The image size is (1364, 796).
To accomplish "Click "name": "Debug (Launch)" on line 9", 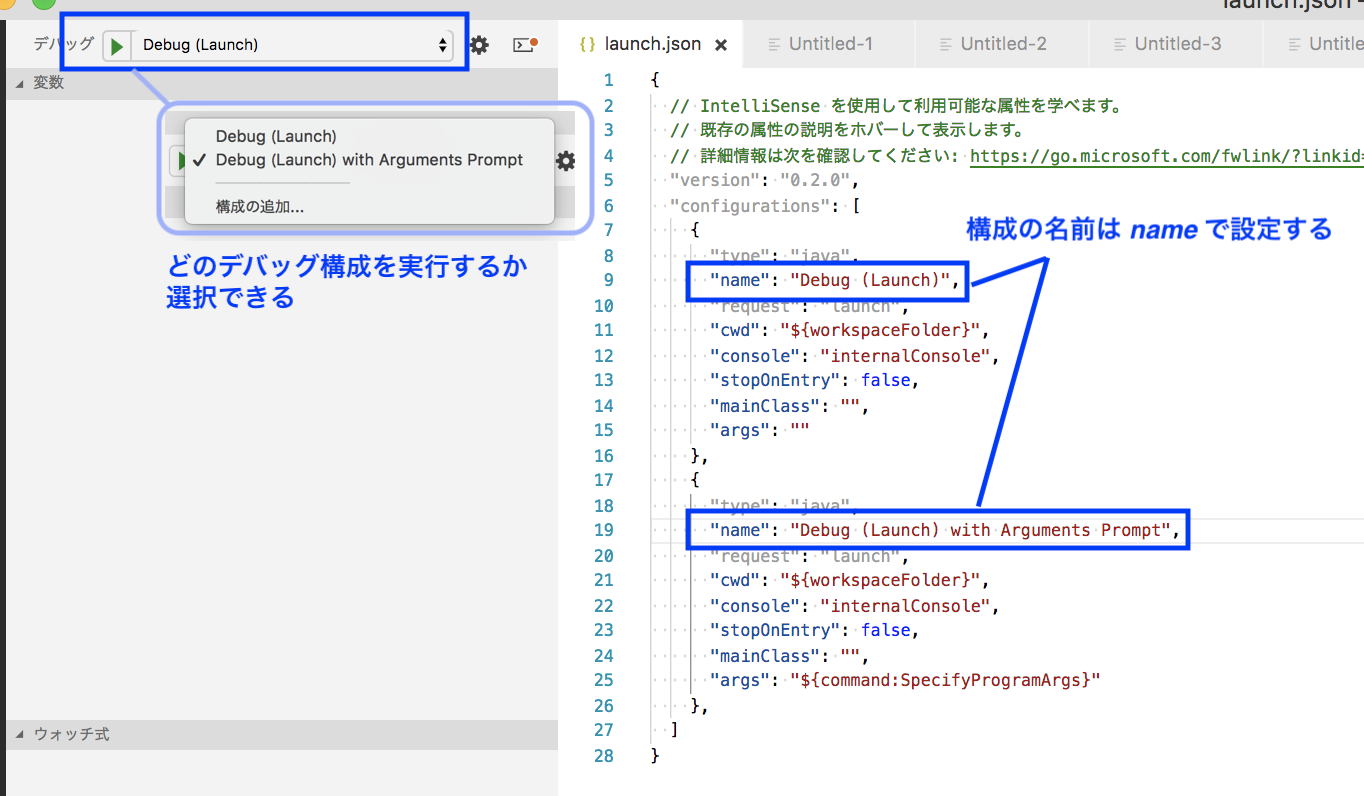I will point(835,280).
